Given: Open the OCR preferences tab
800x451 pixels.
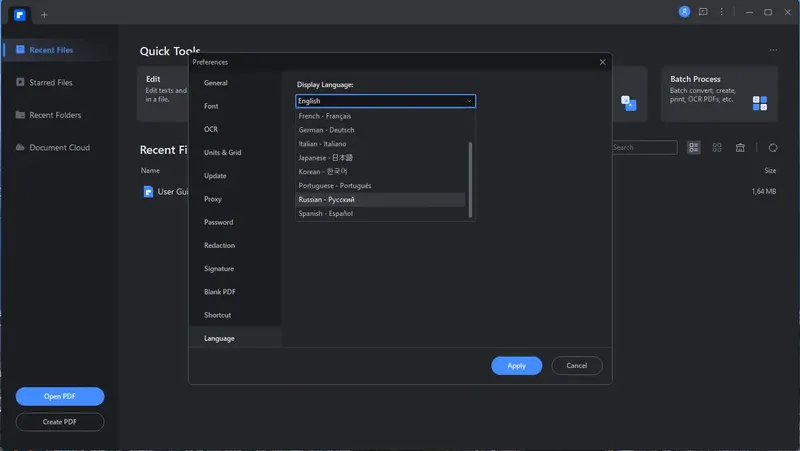Looking at the screenshot, I should 235,129.
